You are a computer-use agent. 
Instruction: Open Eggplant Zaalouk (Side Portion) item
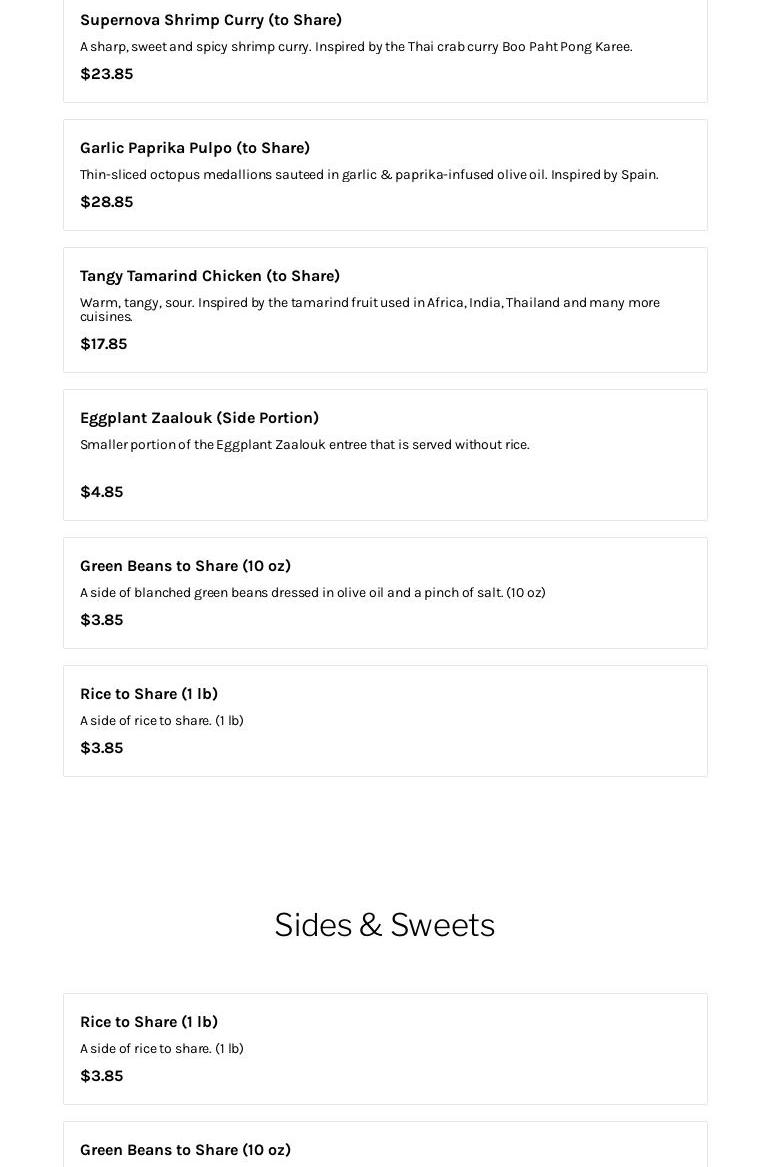[199, 418]
